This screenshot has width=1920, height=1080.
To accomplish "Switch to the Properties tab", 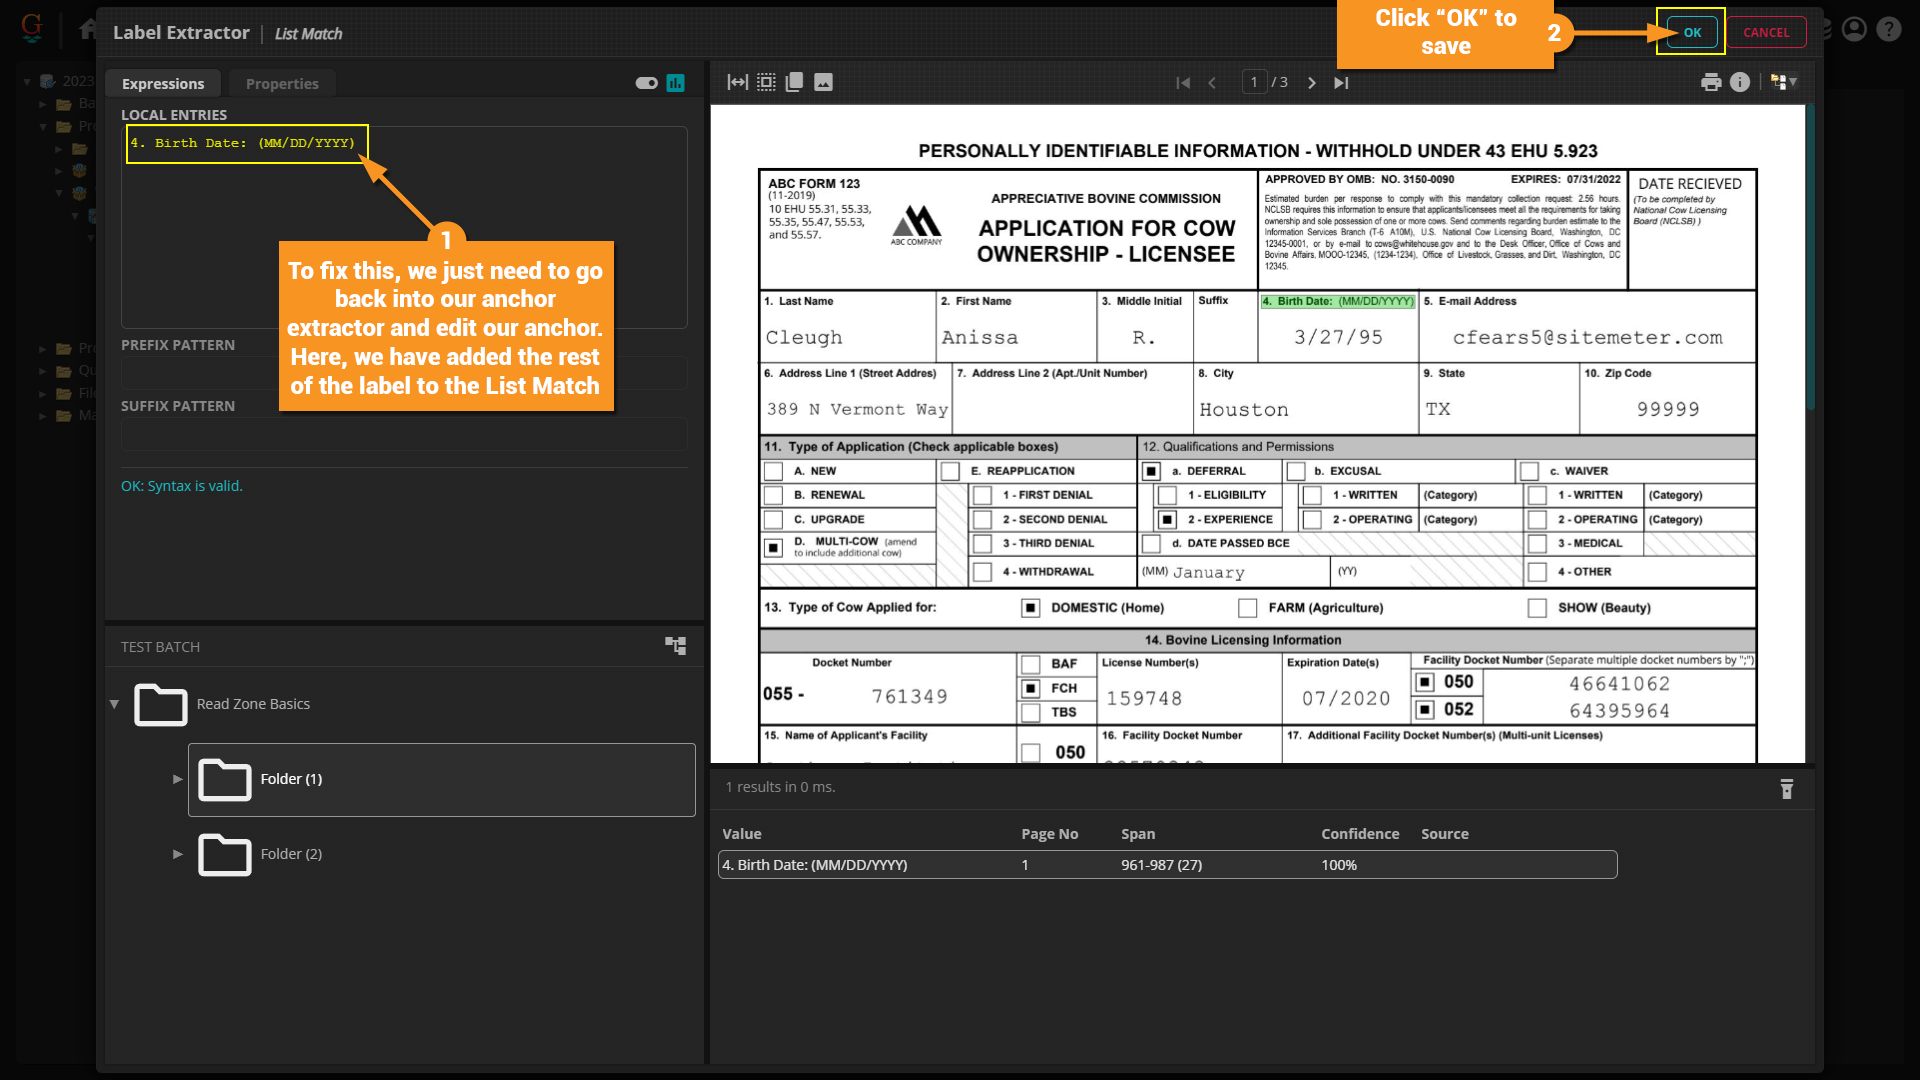I will [282, 84].
